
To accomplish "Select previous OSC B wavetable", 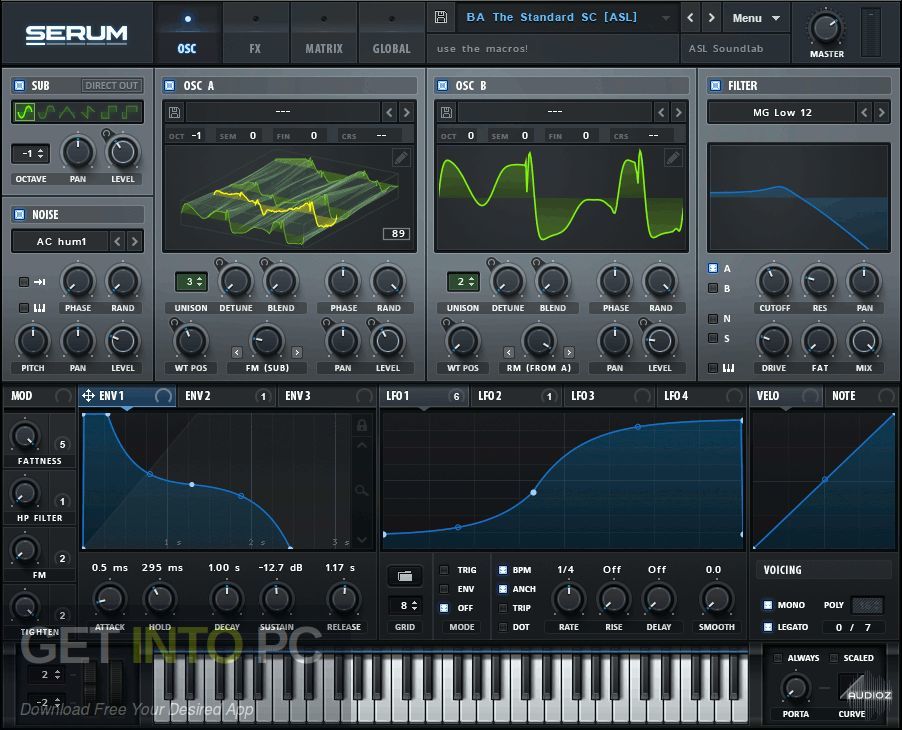I will 662,112.
